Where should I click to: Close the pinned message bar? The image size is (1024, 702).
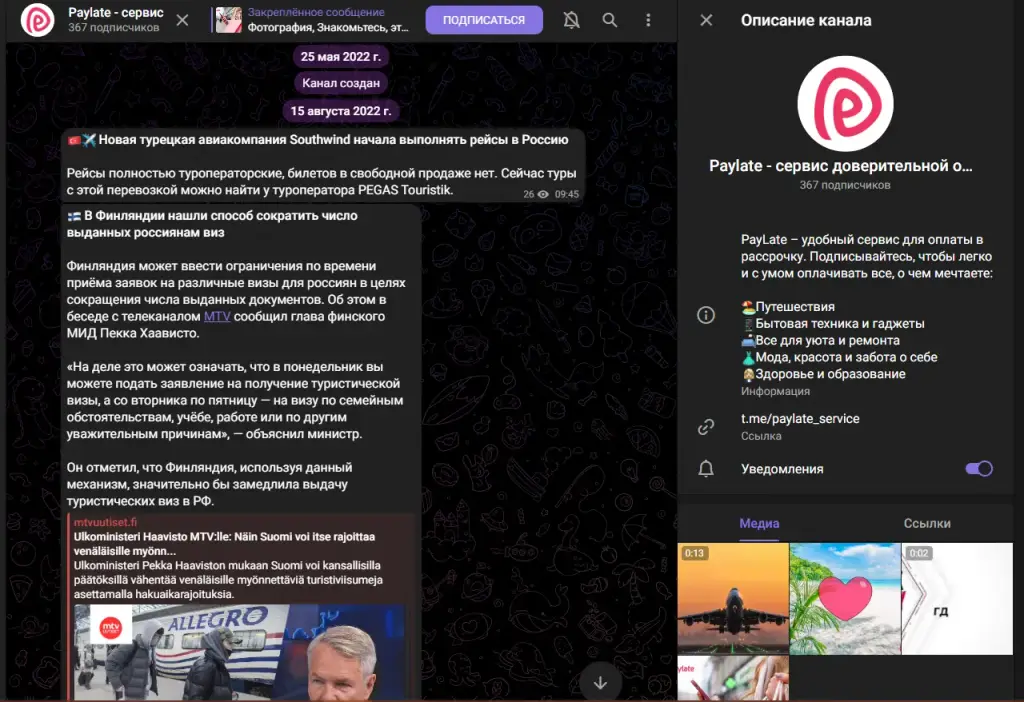(182, 20)
